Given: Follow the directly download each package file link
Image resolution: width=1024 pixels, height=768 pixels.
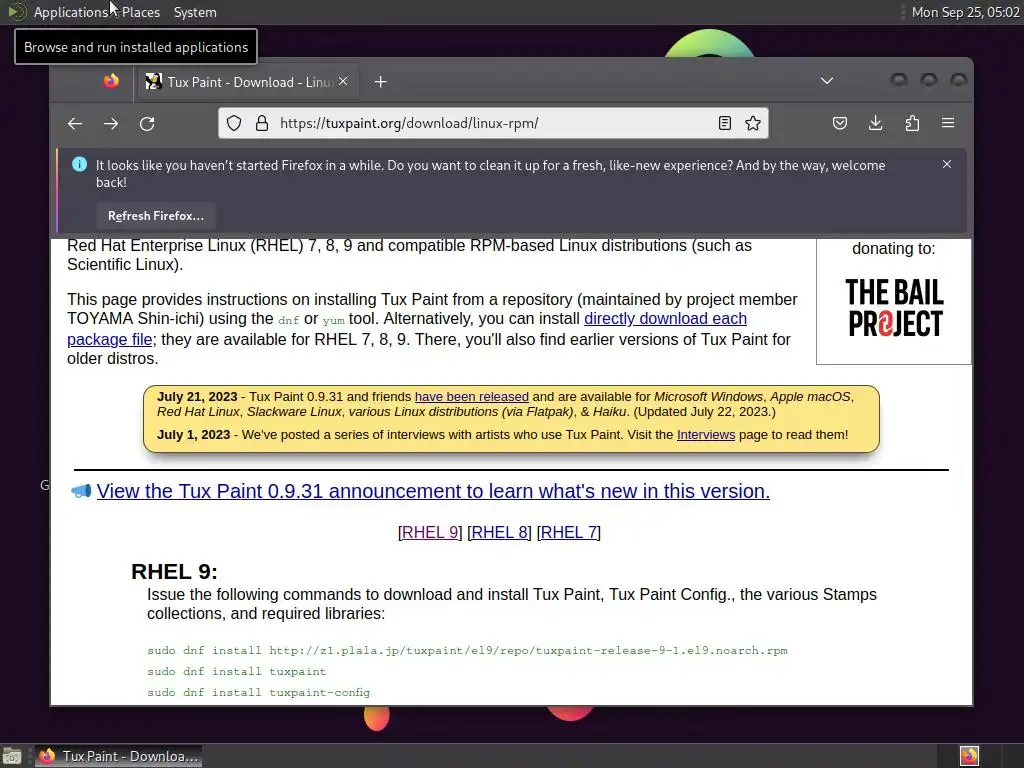Looking at the screenshot, I should (x=665, y=319).
